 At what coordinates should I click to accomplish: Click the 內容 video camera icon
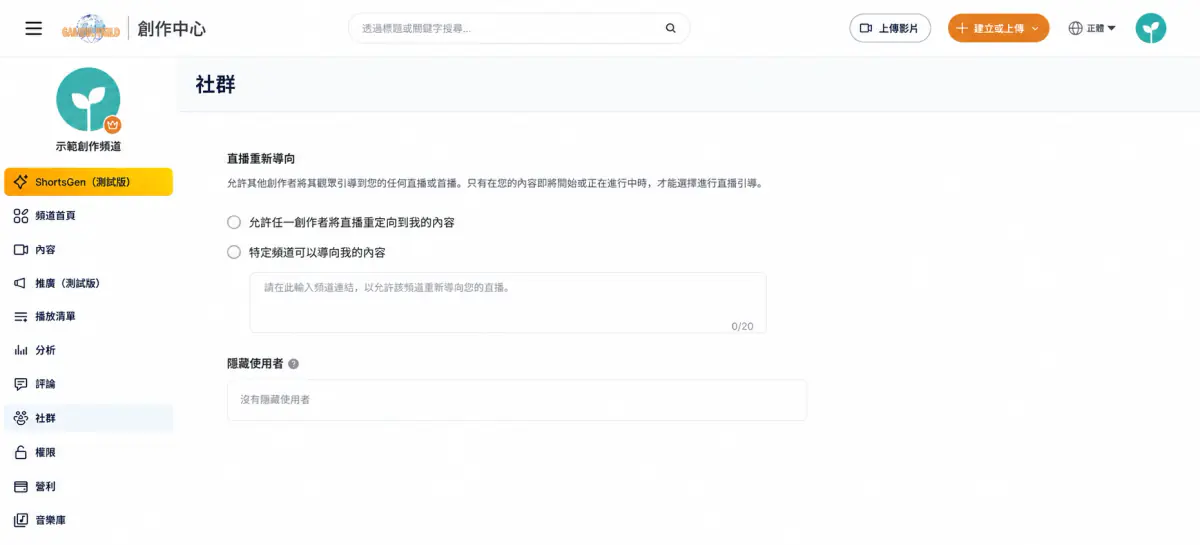pos(20,250)
